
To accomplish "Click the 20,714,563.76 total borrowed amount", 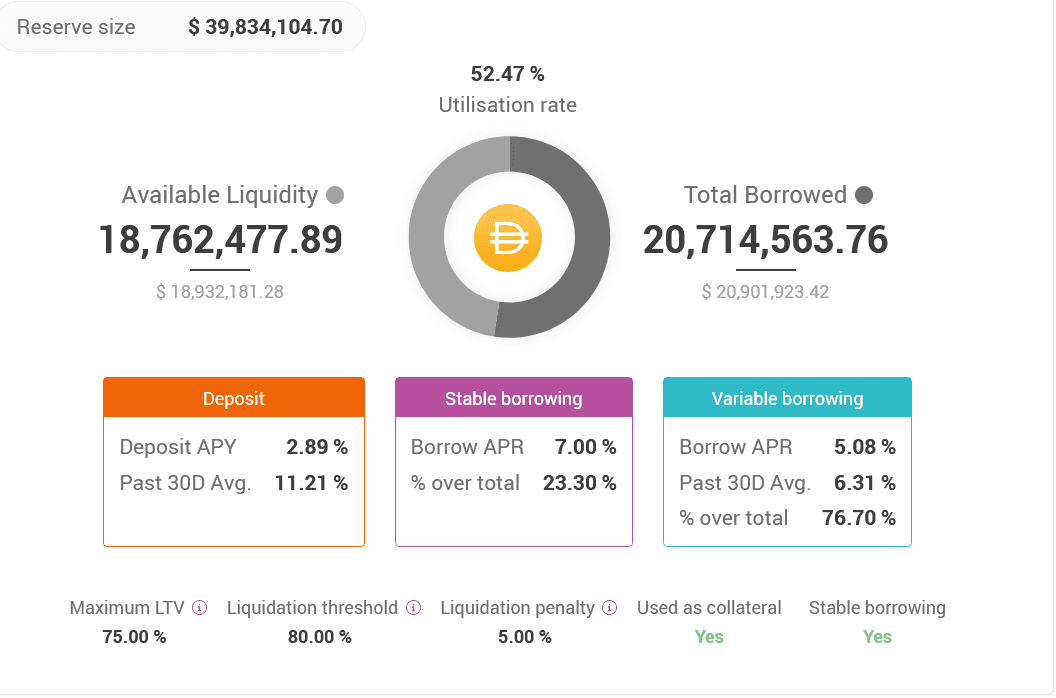I will pyautogui.click(x=765, y=240).
